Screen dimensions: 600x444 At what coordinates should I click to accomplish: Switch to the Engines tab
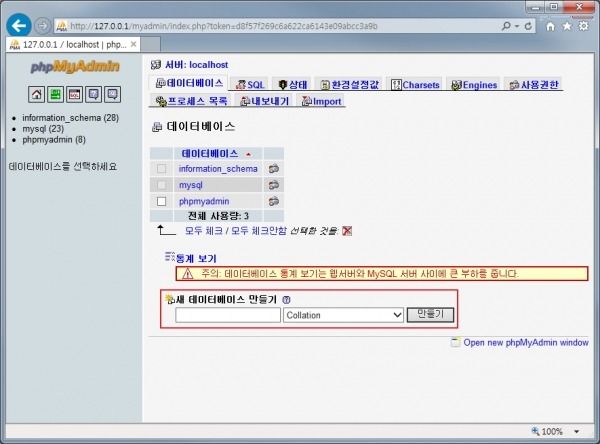click(474, 85)
